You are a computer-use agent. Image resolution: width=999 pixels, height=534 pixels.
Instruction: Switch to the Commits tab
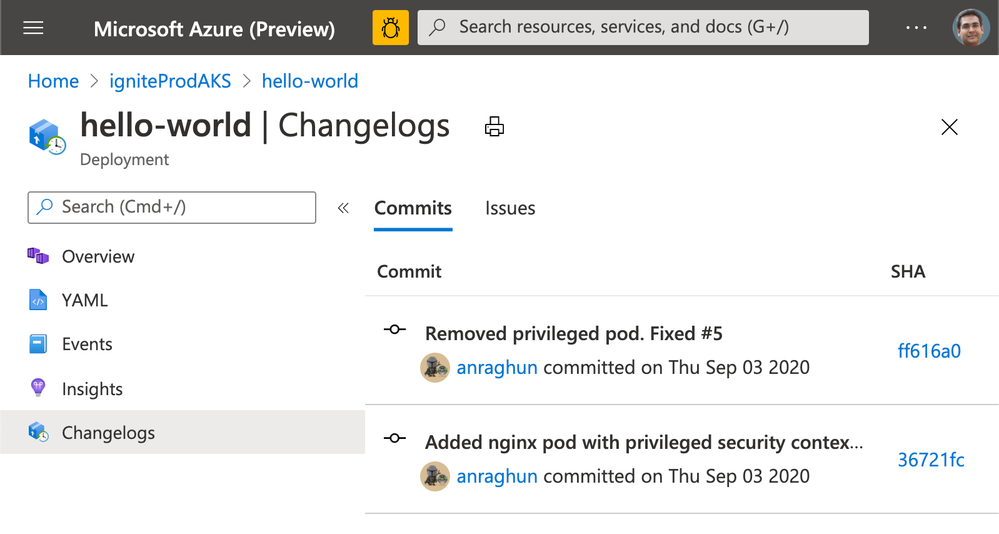[413, 208]
